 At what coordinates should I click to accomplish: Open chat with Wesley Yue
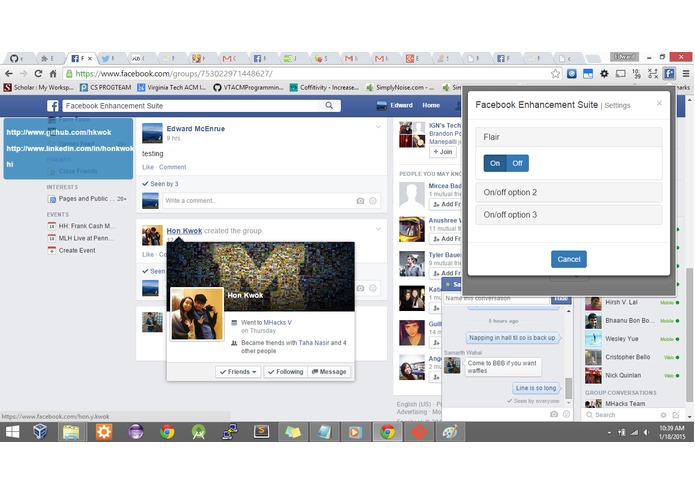(621, 338)
